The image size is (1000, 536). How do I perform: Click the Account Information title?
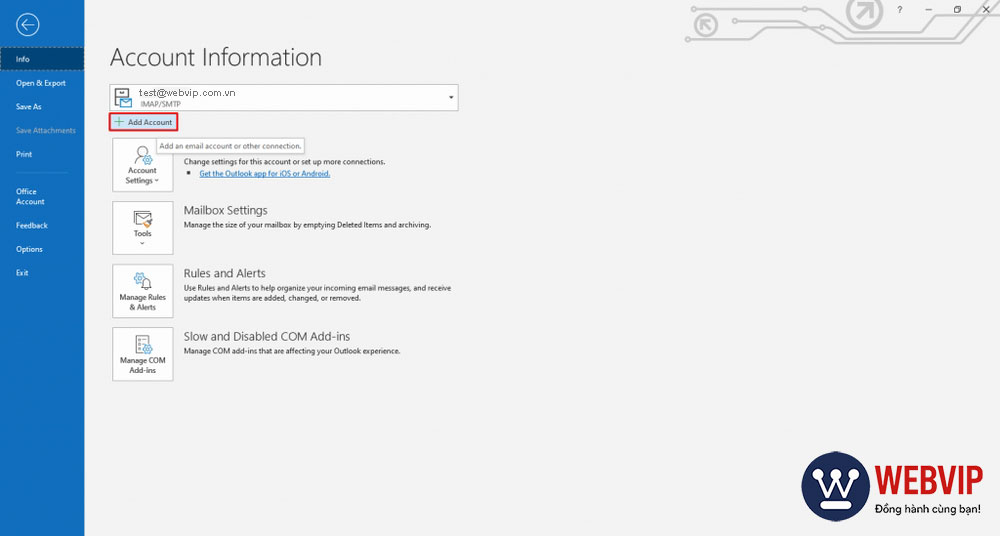(x=216, y=57)
